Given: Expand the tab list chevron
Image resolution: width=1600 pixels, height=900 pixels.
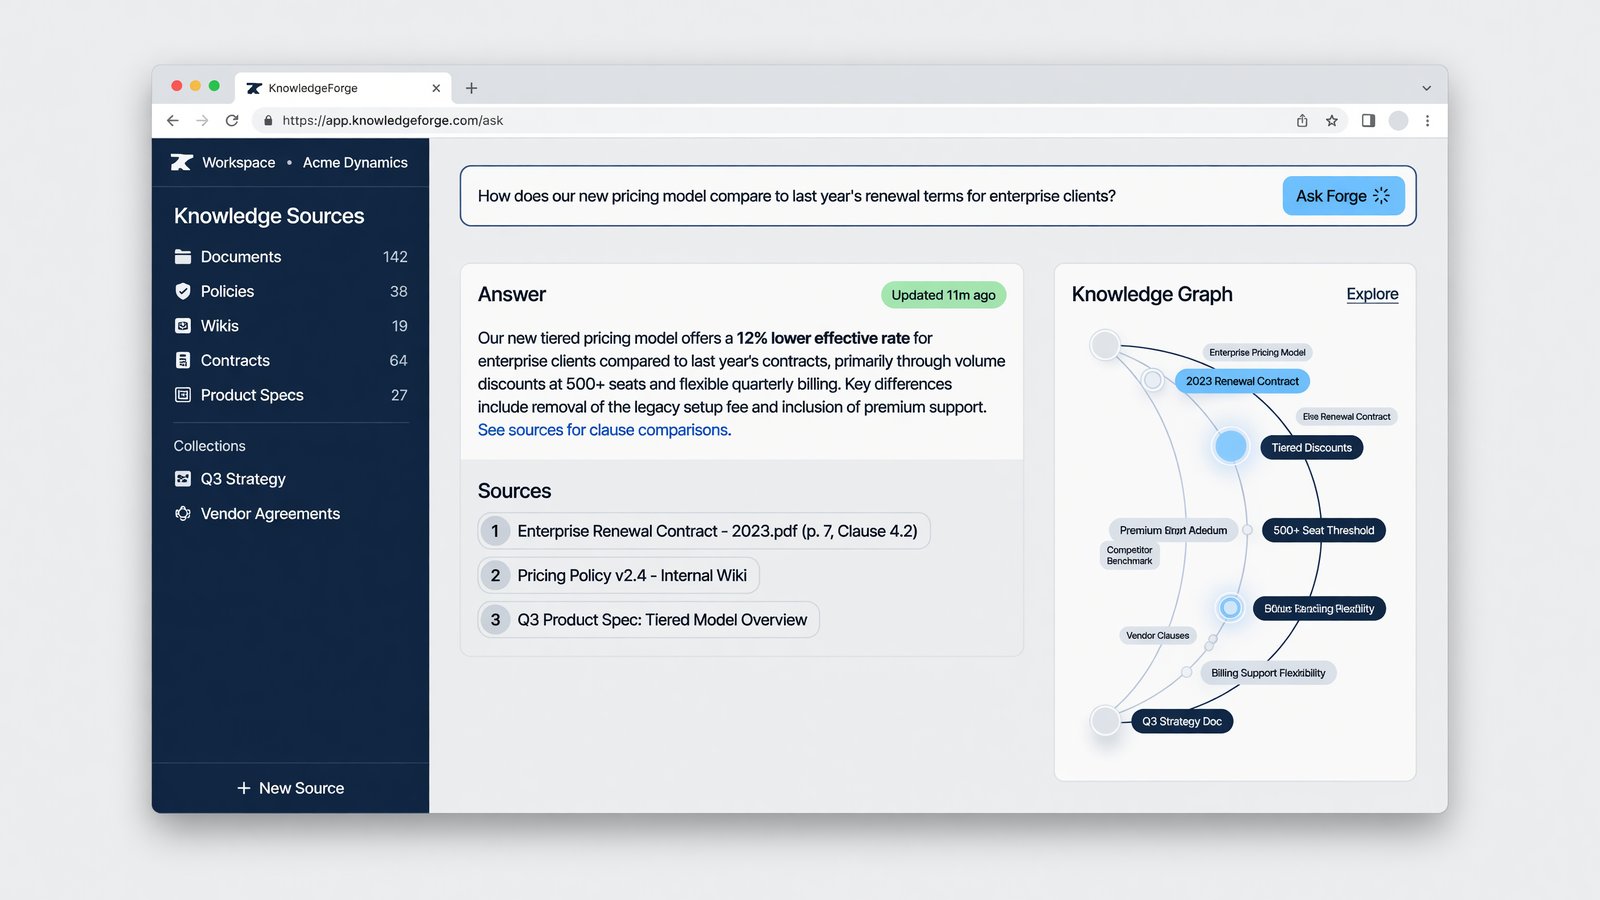Looking at the screenshot, I should pos(1427,88).
